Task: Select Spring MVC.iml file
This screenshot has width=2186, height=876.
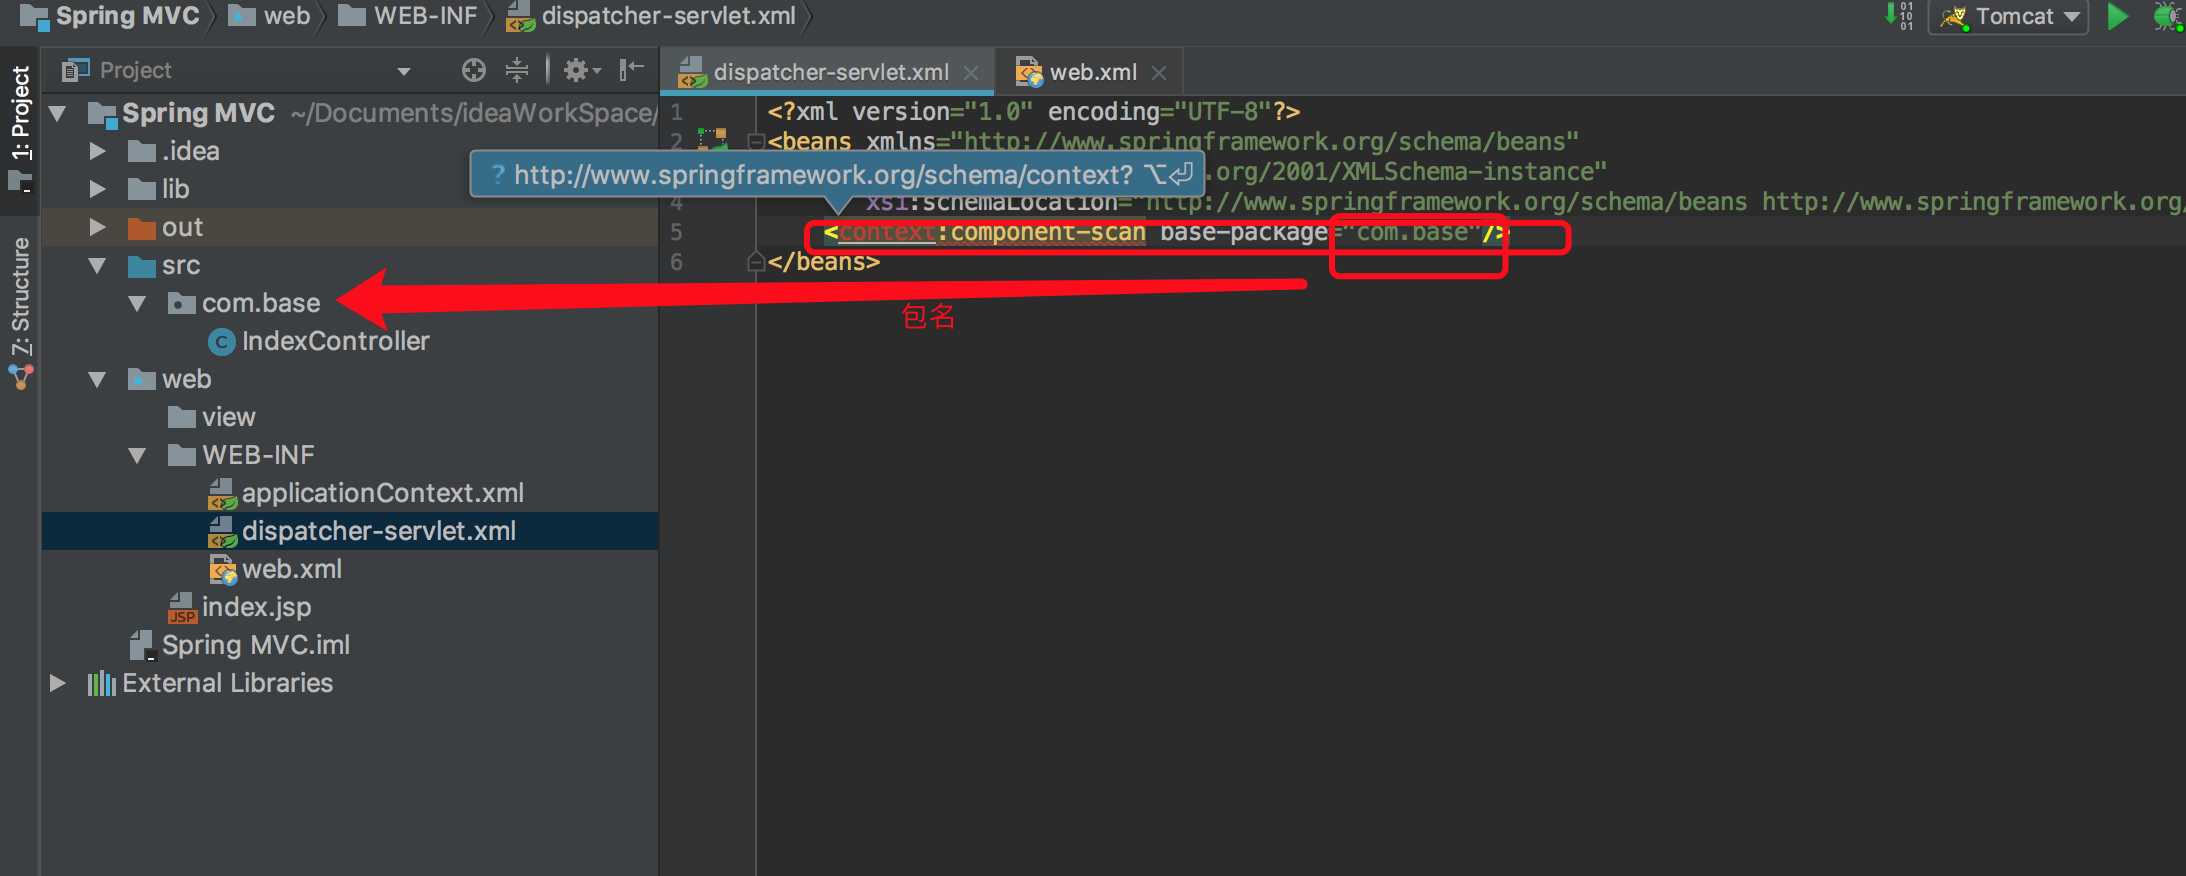Action: 256,645
